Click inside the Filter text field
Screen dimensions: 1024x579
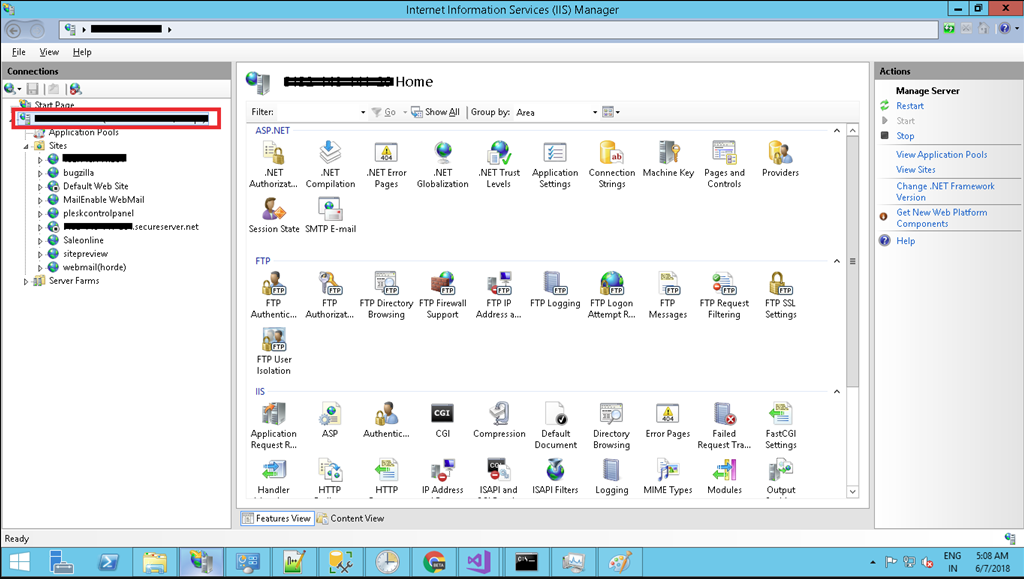click(x=317, y=112)
